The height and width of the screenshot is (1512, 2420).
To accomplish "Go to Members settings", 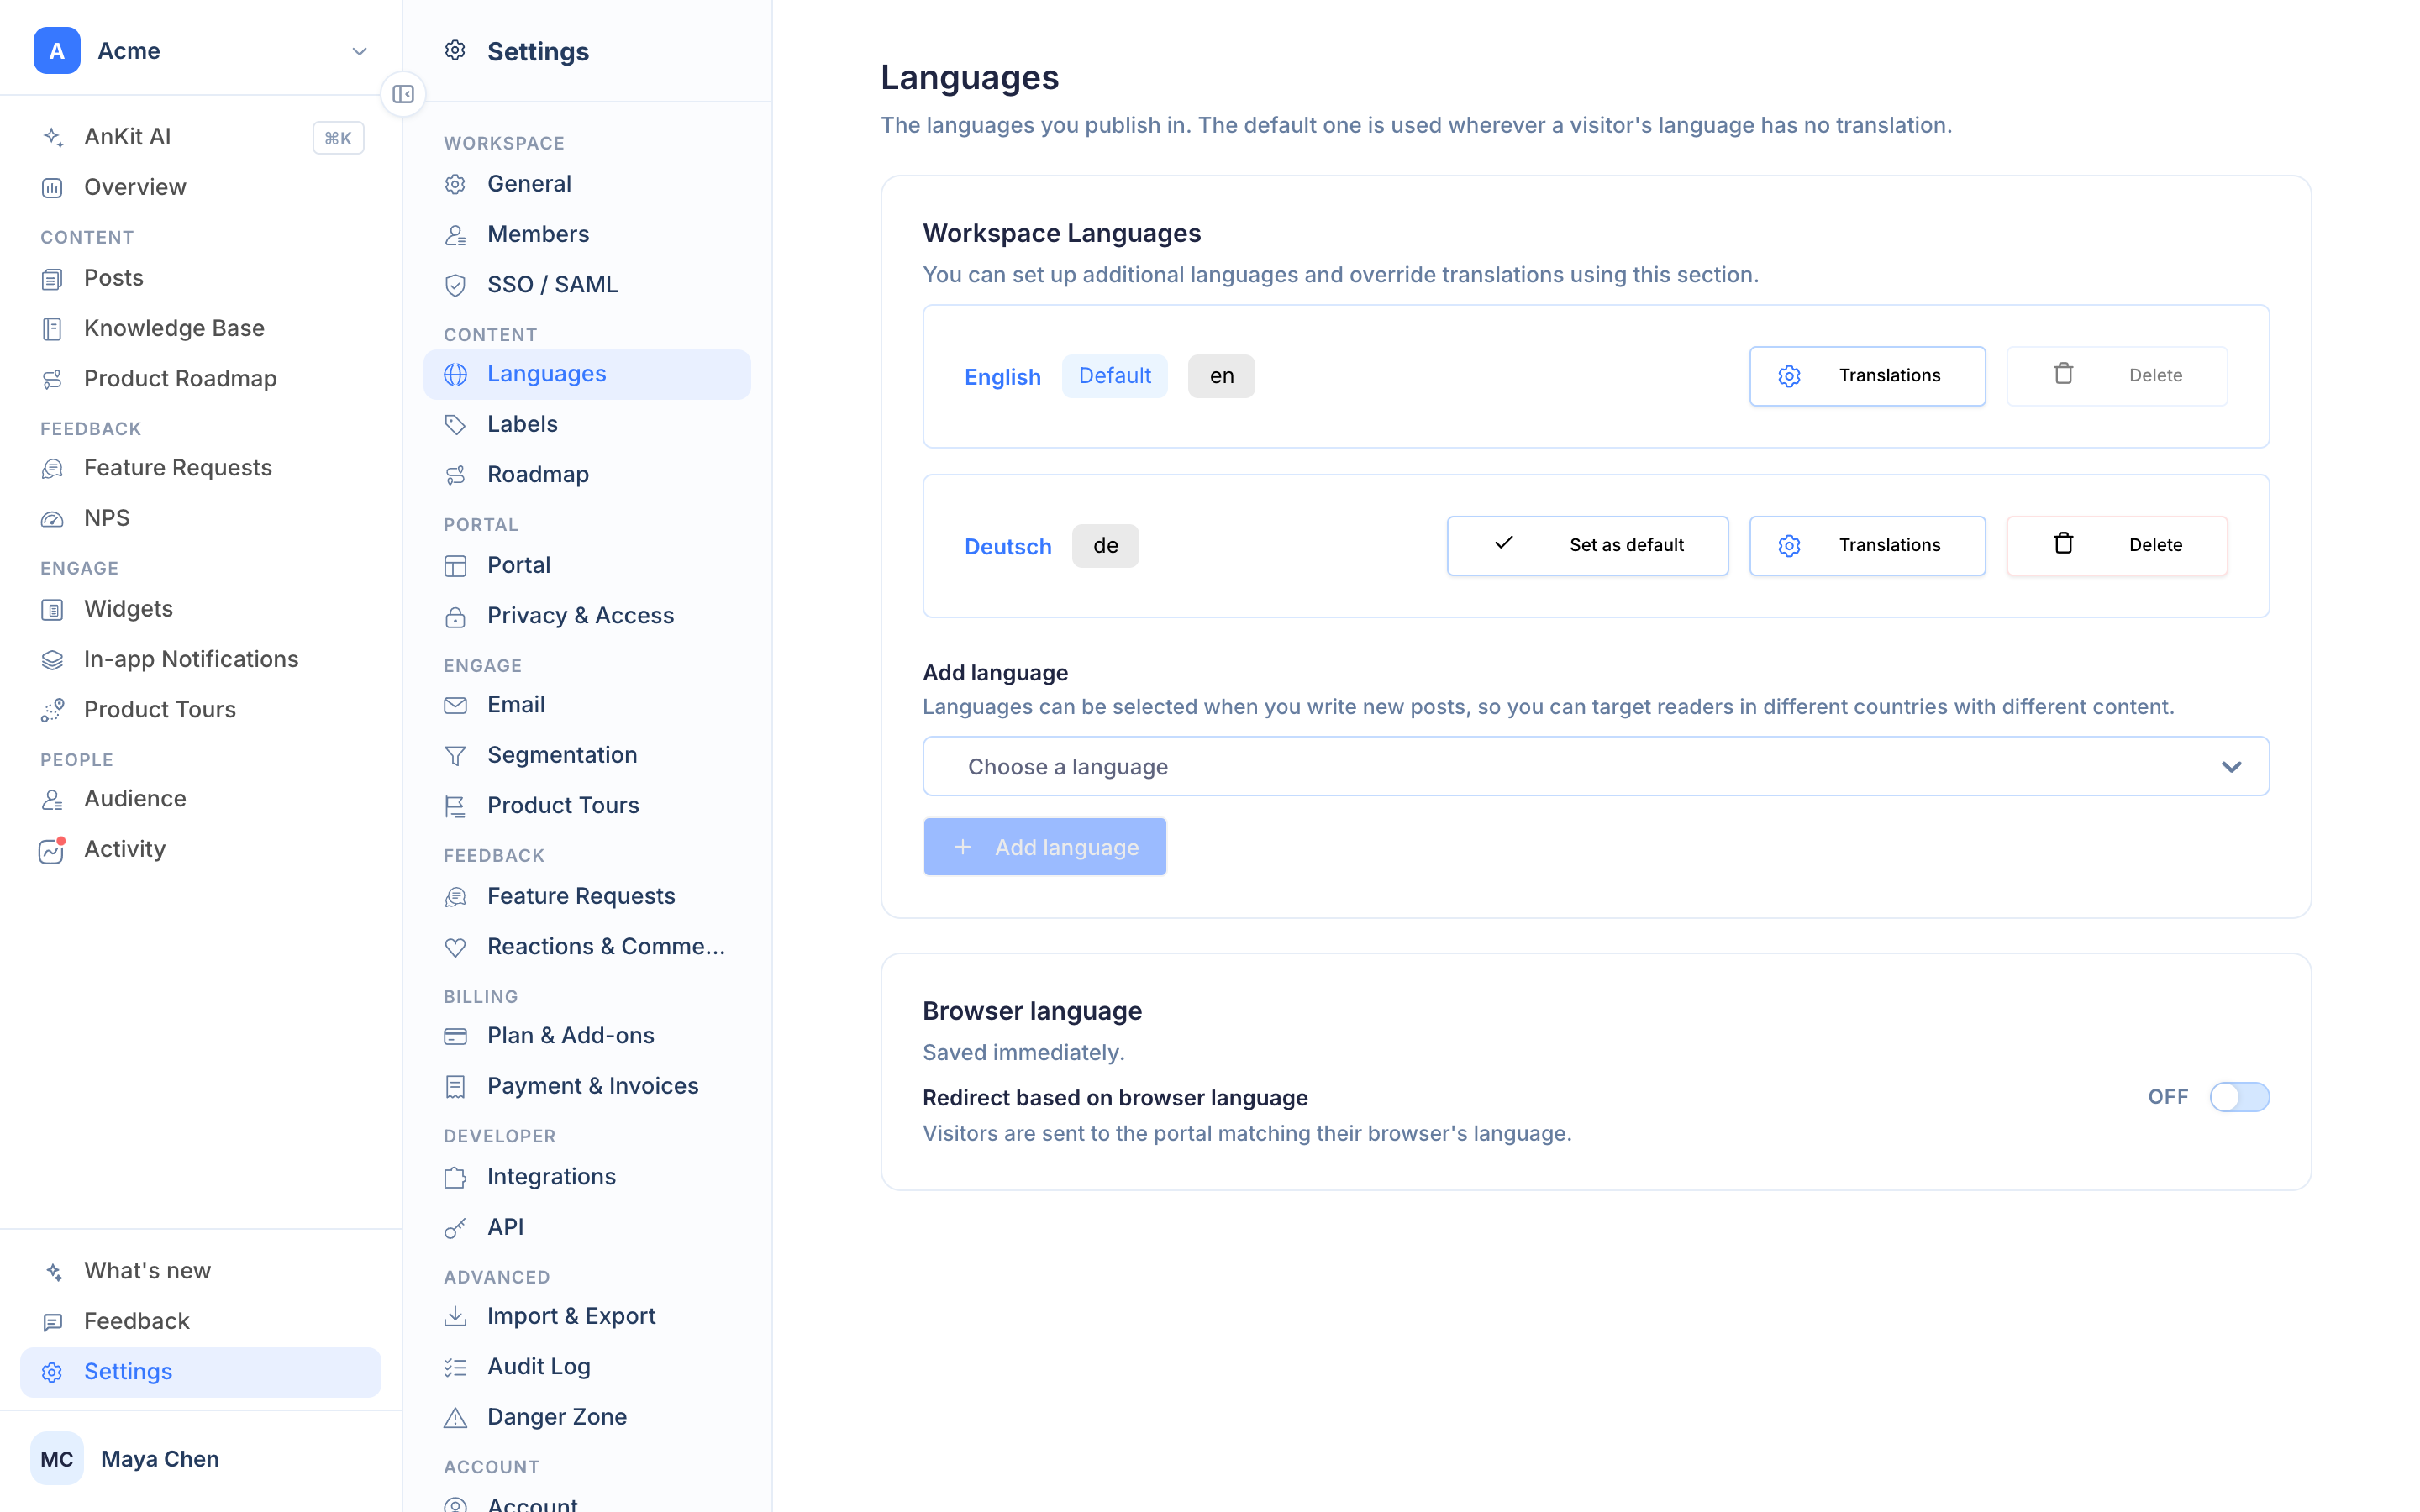I will click(x=587, y=234).
